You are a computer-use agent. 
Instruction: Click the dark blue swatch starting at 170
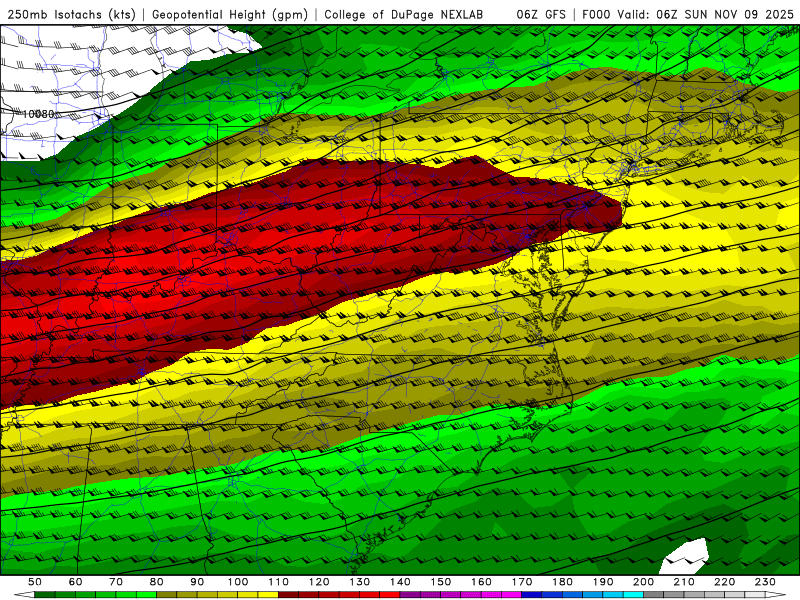532,595
